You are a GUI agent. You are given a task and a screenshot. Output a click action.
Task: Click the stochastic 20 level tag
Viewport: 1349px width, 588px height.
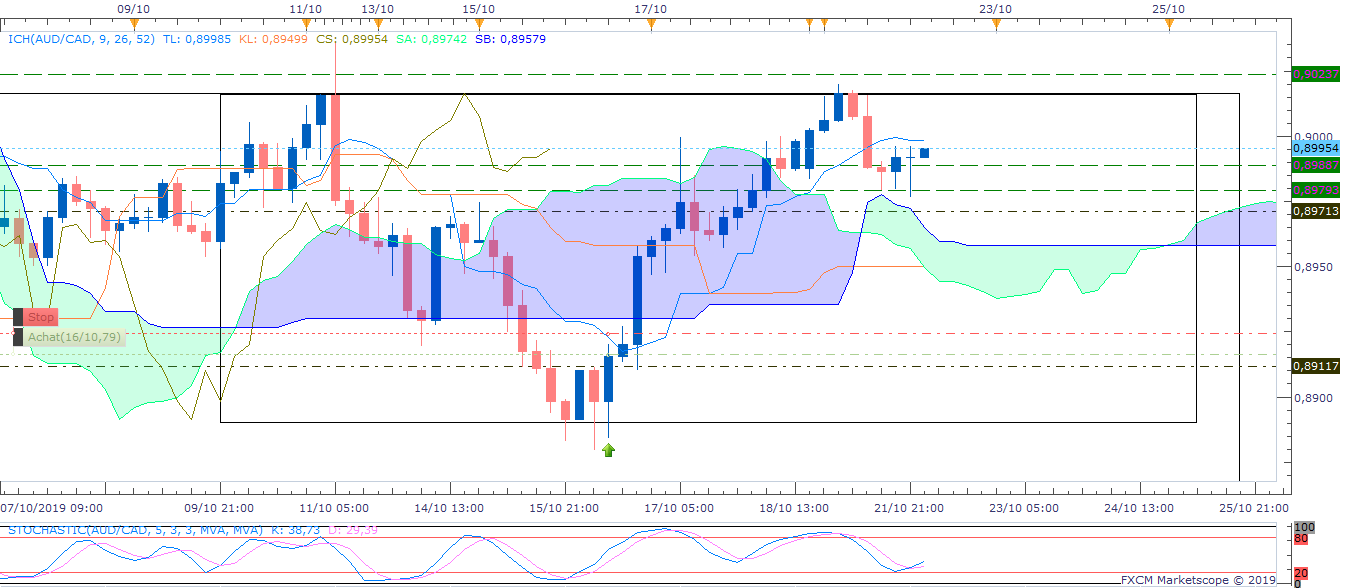tap(1301, 574)
